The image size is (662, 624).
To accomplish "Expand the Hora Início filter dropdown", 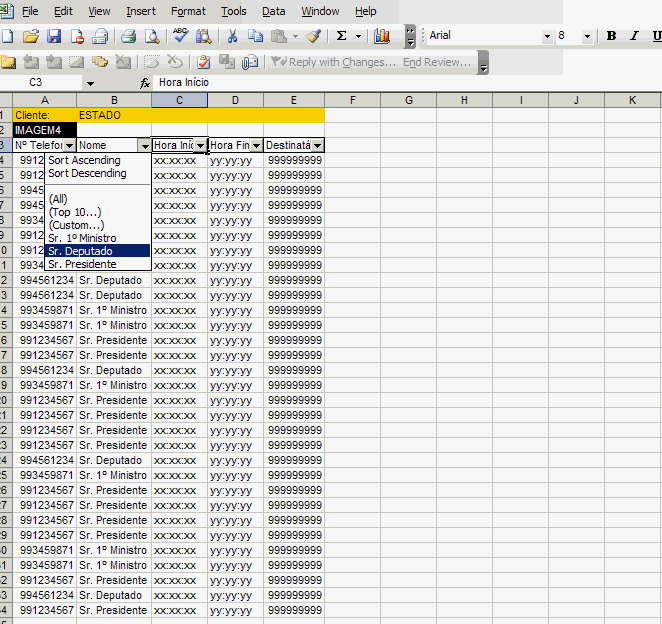I will (200, 146).
